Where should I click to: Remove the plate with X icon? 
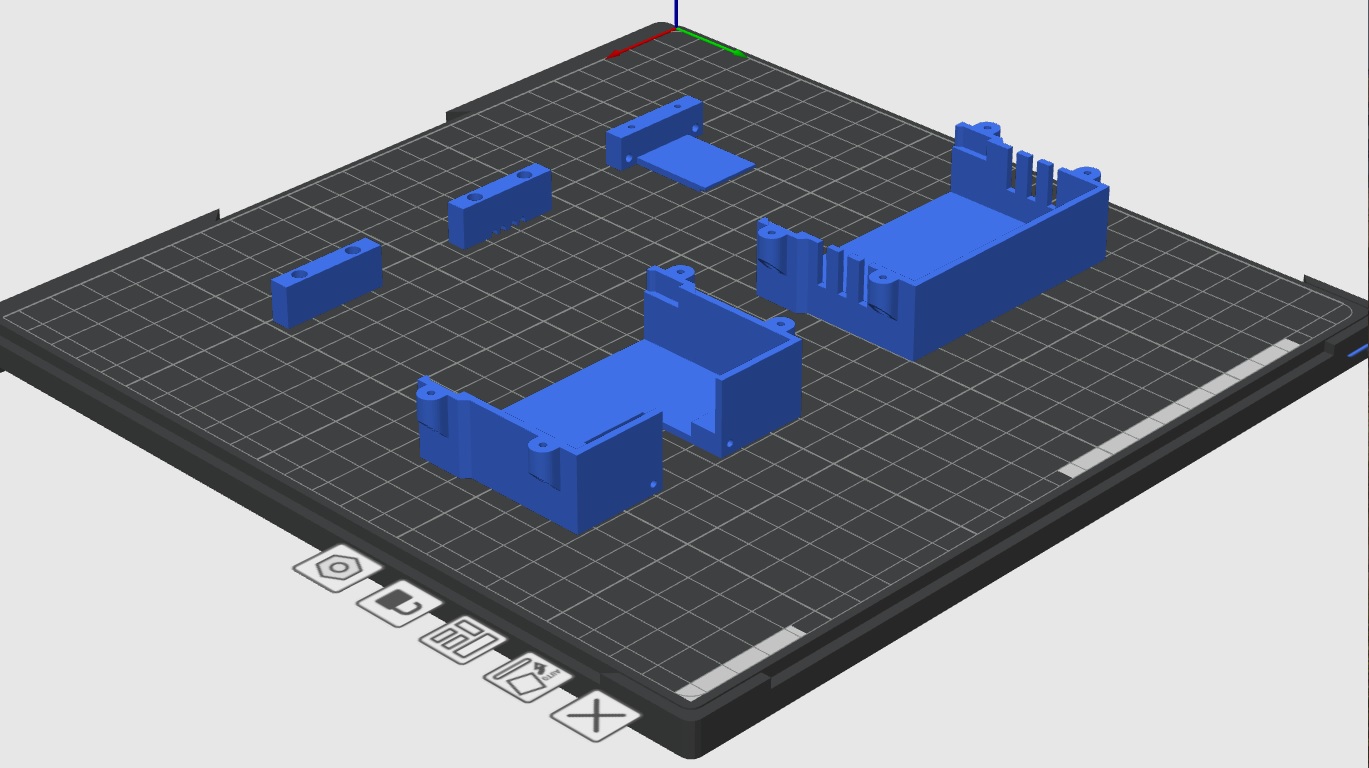point(596,716)
